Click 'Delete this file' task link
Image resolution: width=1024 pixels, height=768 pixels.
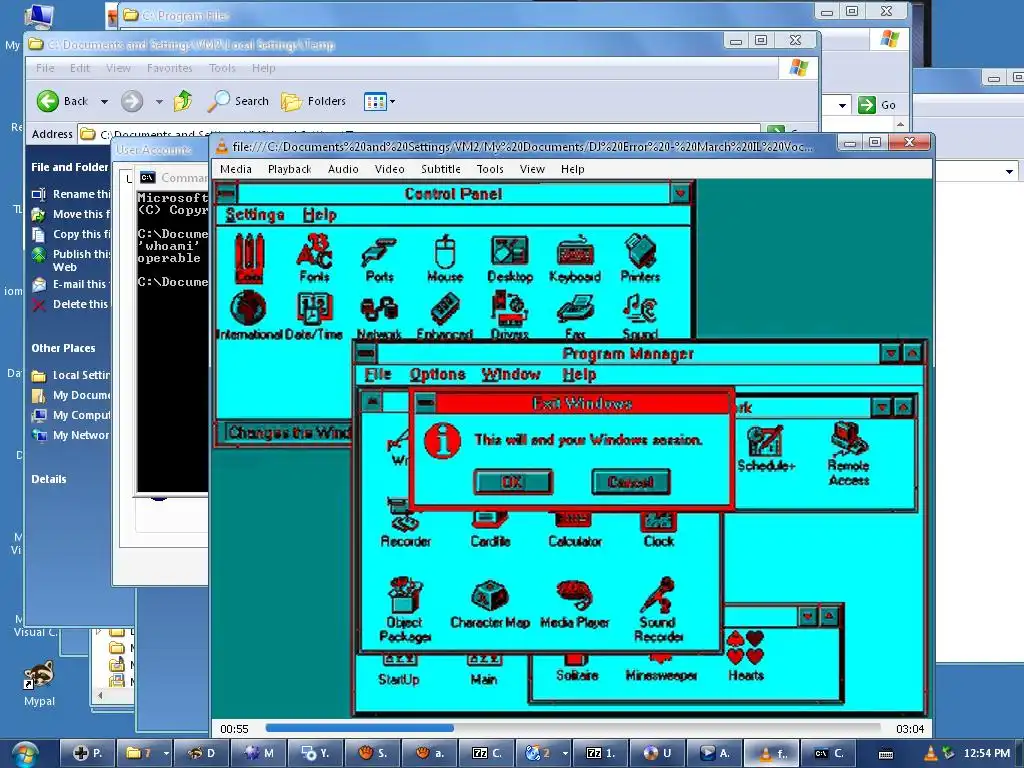[x=71, y=304]
